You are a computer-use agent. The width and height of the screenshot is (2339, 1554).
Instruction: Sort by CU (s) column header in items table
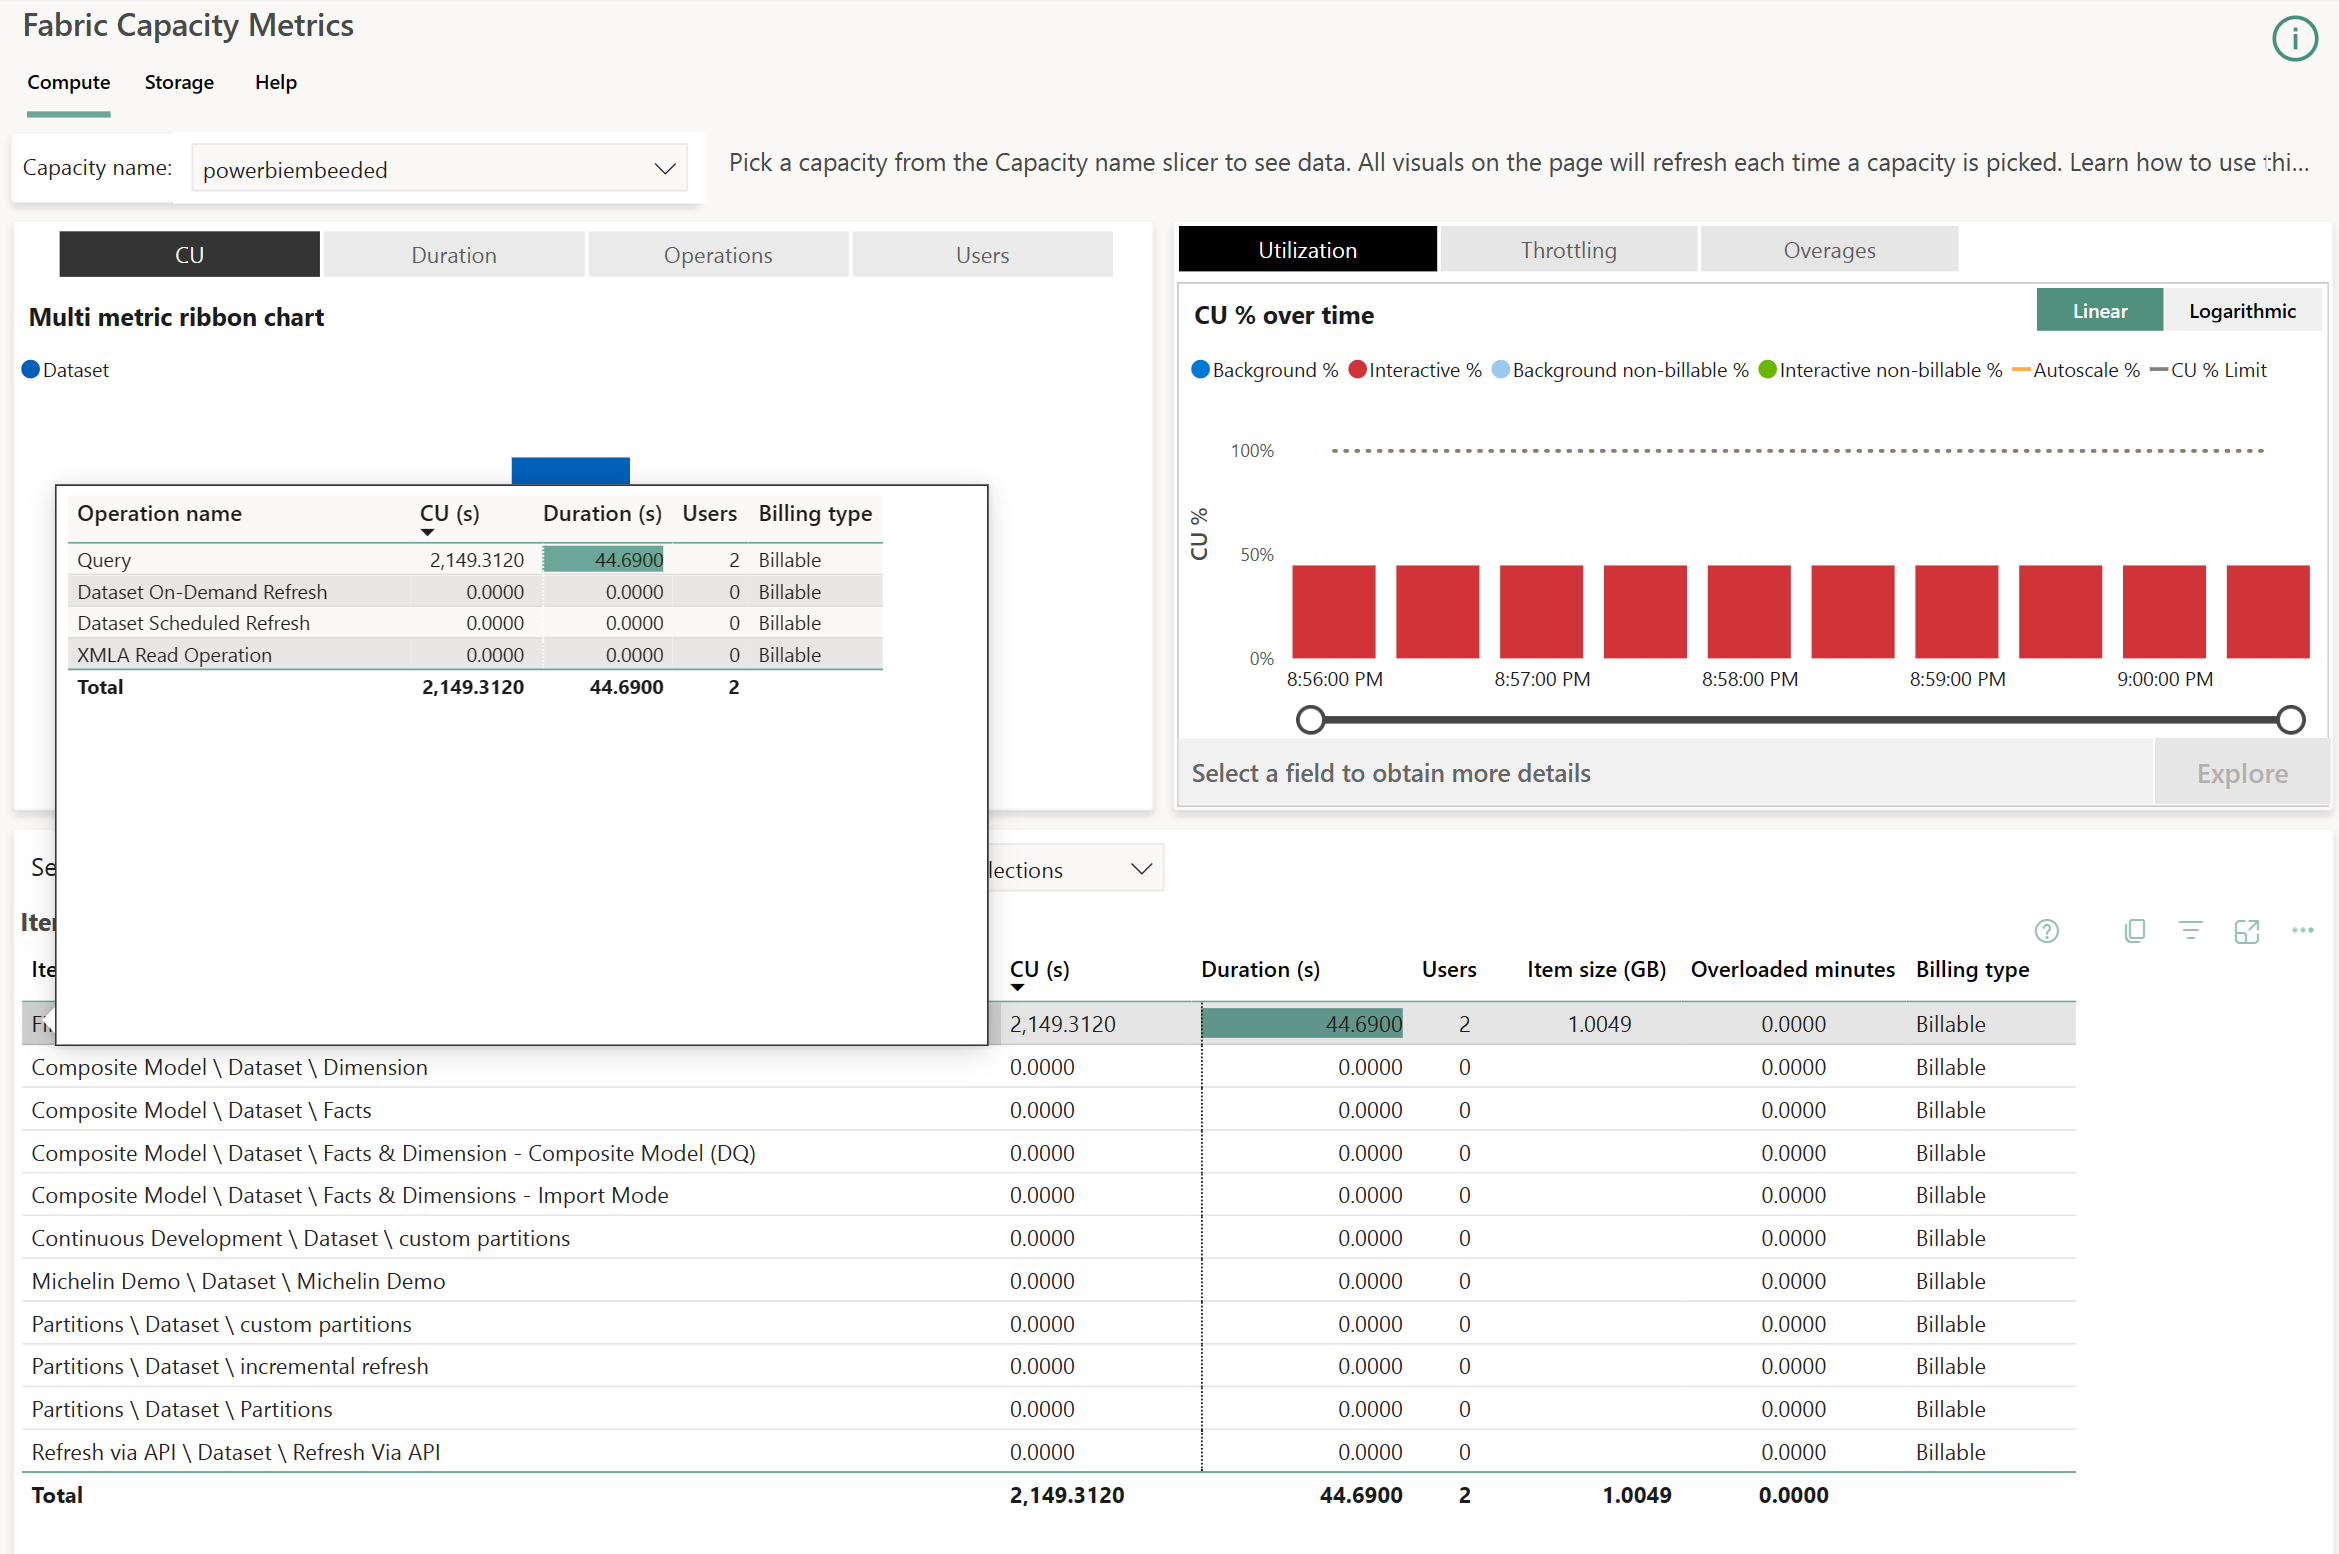pos(1039,969)
